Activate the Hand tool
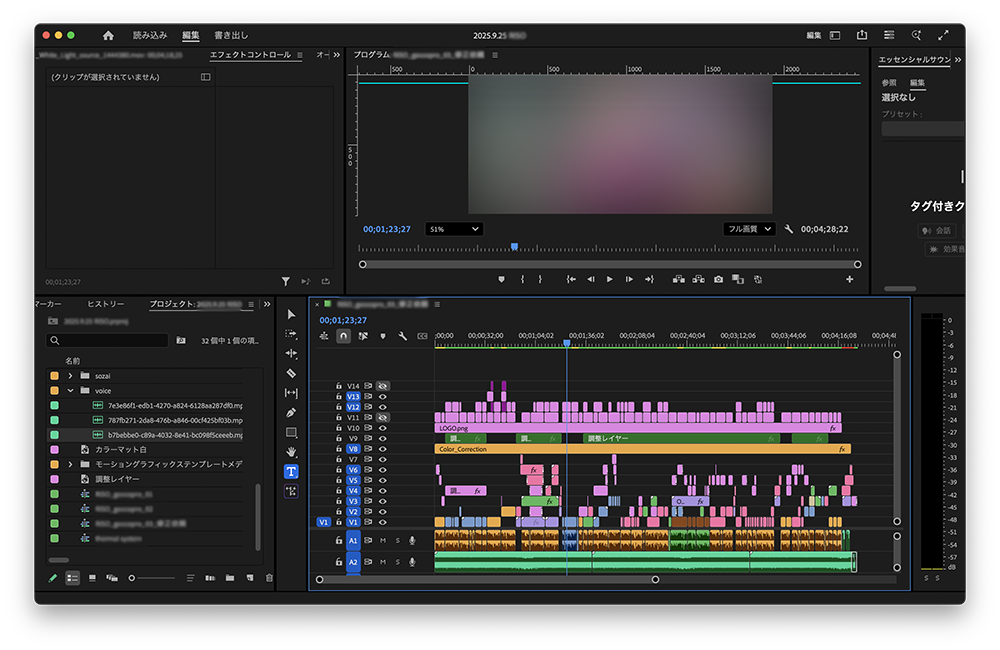The height and width of the screenshot is (650, 1000). click(x=291, y=452)
